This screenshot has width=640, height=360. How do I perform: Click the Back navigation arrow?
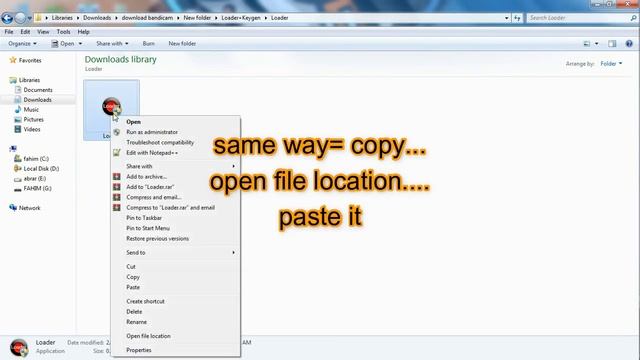(x=7, y=18)
